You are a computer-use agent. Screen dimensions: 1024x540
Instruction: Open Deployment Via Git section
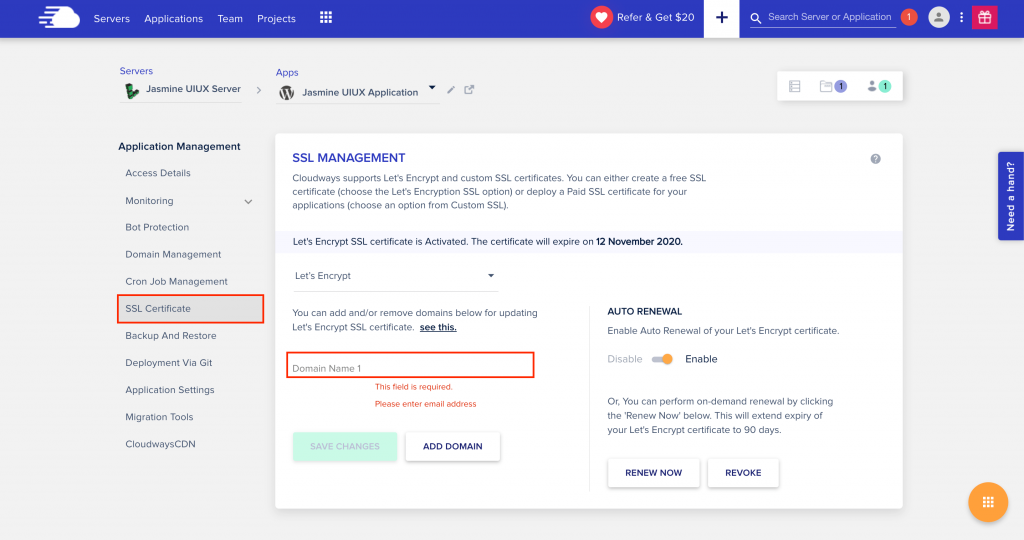click(168, 362)
